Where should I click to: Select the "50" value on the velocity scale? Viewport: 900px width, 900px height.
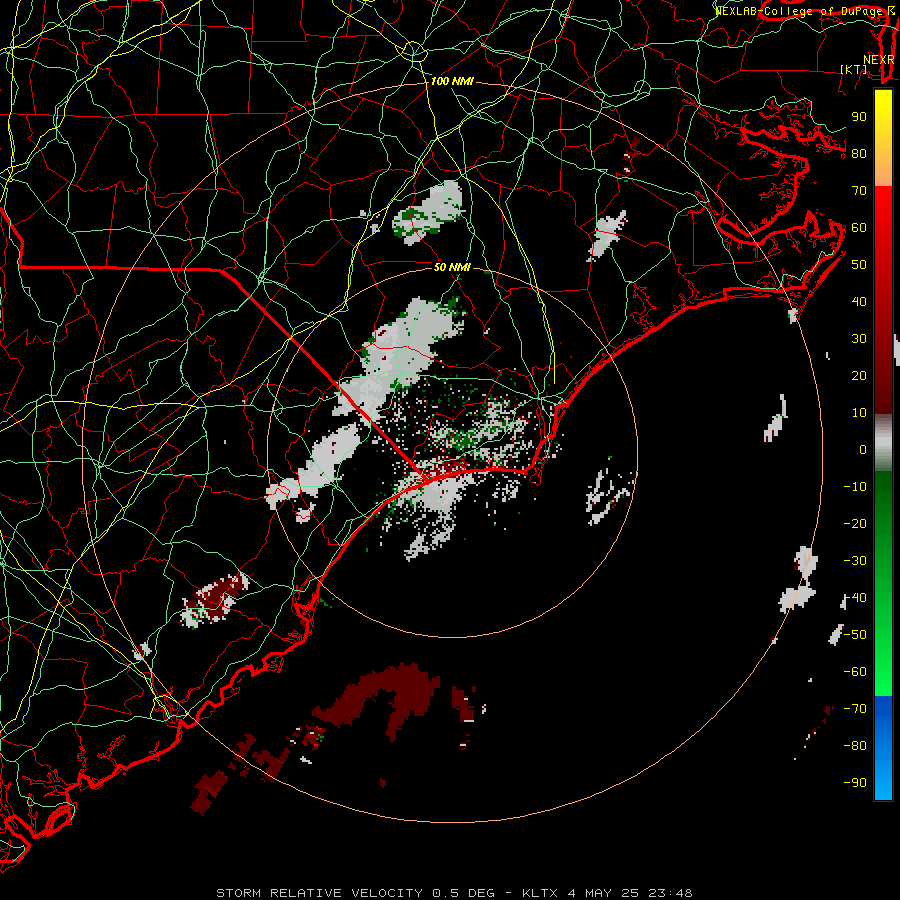[859, 265]
